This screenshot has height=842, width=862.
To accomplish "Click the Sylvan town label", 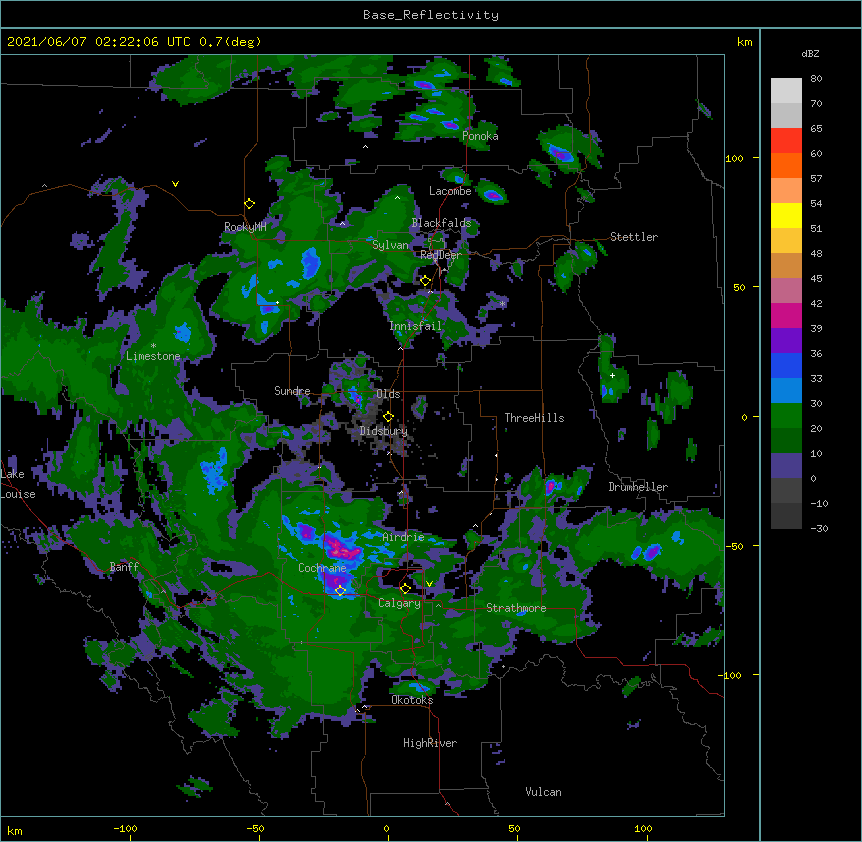I will [x=390, y=245].
